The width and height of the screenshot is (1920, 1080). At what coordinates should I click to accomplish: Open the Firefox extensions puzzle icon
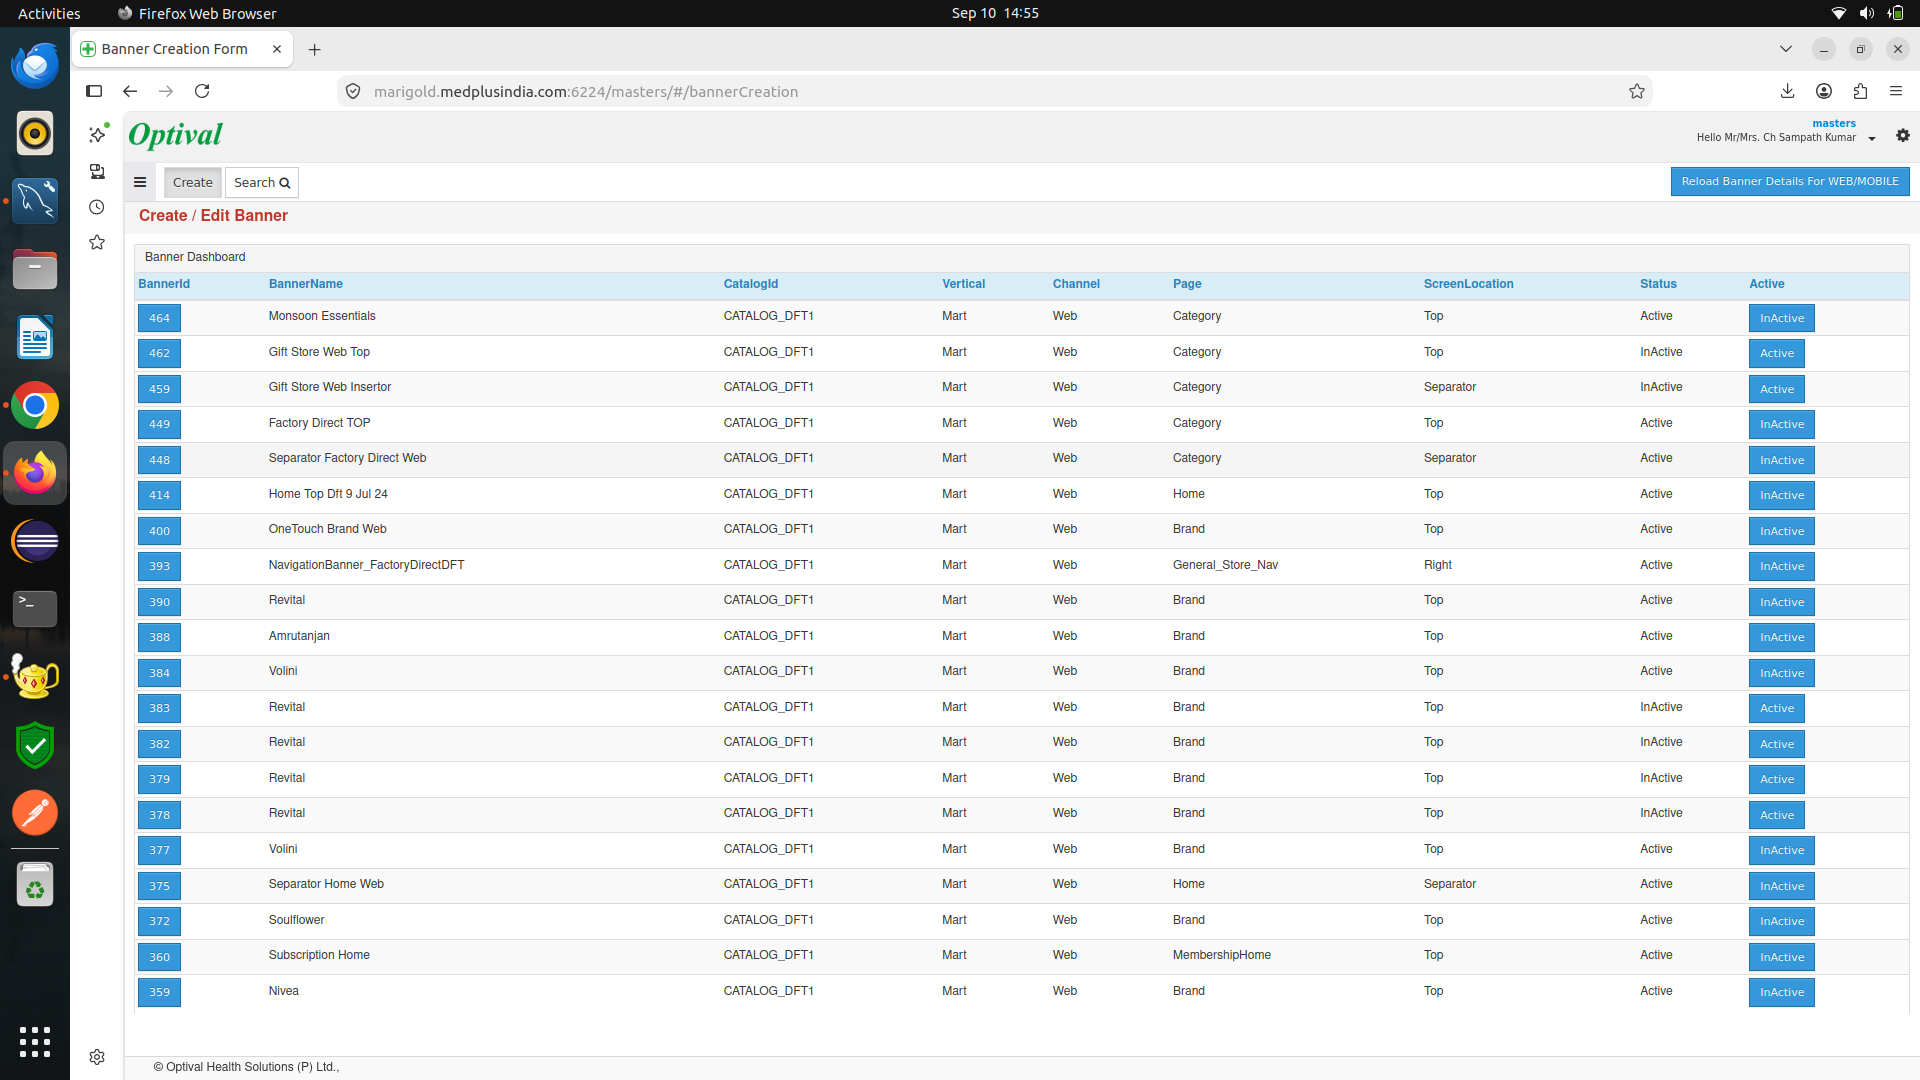pos(1860,91)
